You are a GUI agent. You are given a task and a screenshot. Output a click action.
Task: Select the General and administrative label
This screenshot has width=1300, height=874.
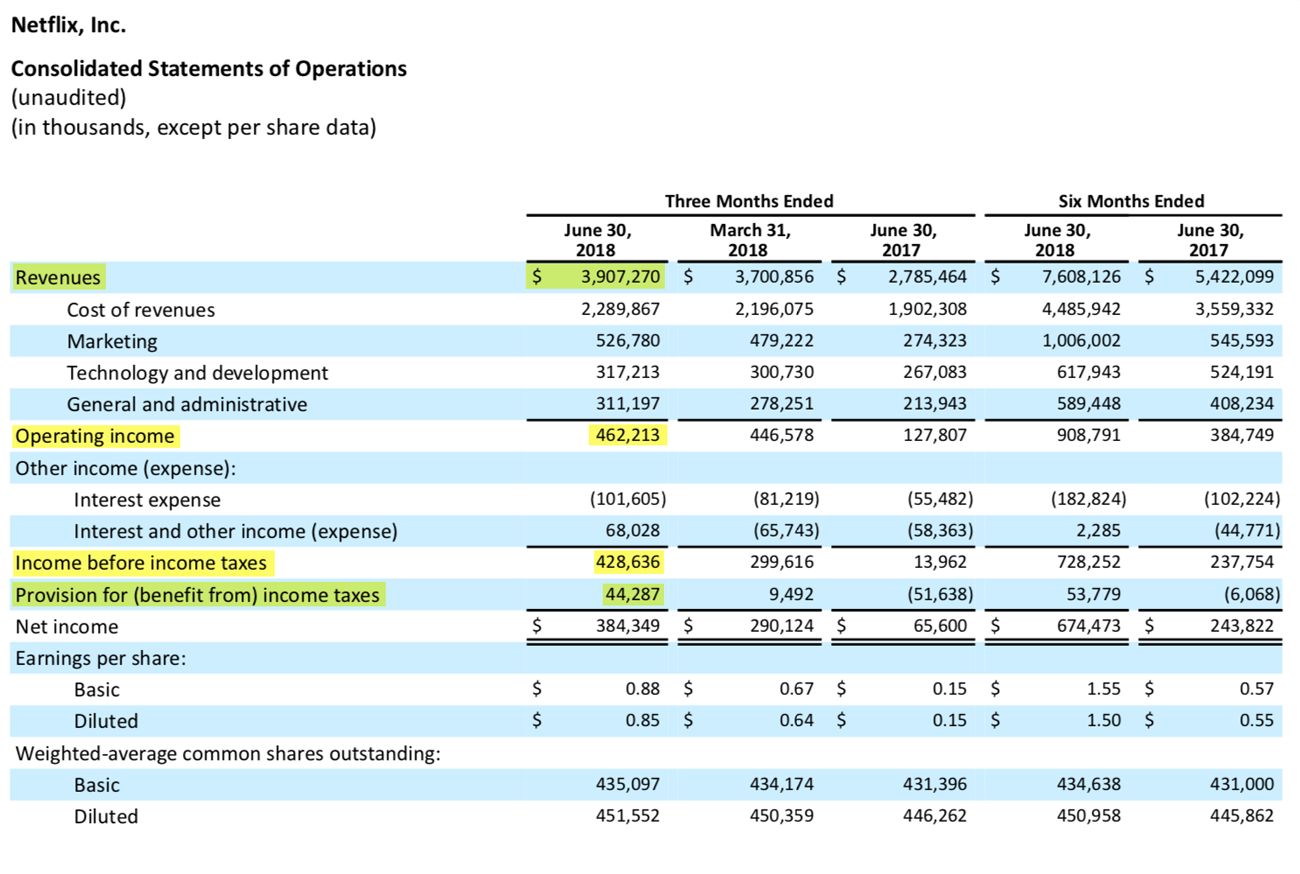tap(187, 404)
